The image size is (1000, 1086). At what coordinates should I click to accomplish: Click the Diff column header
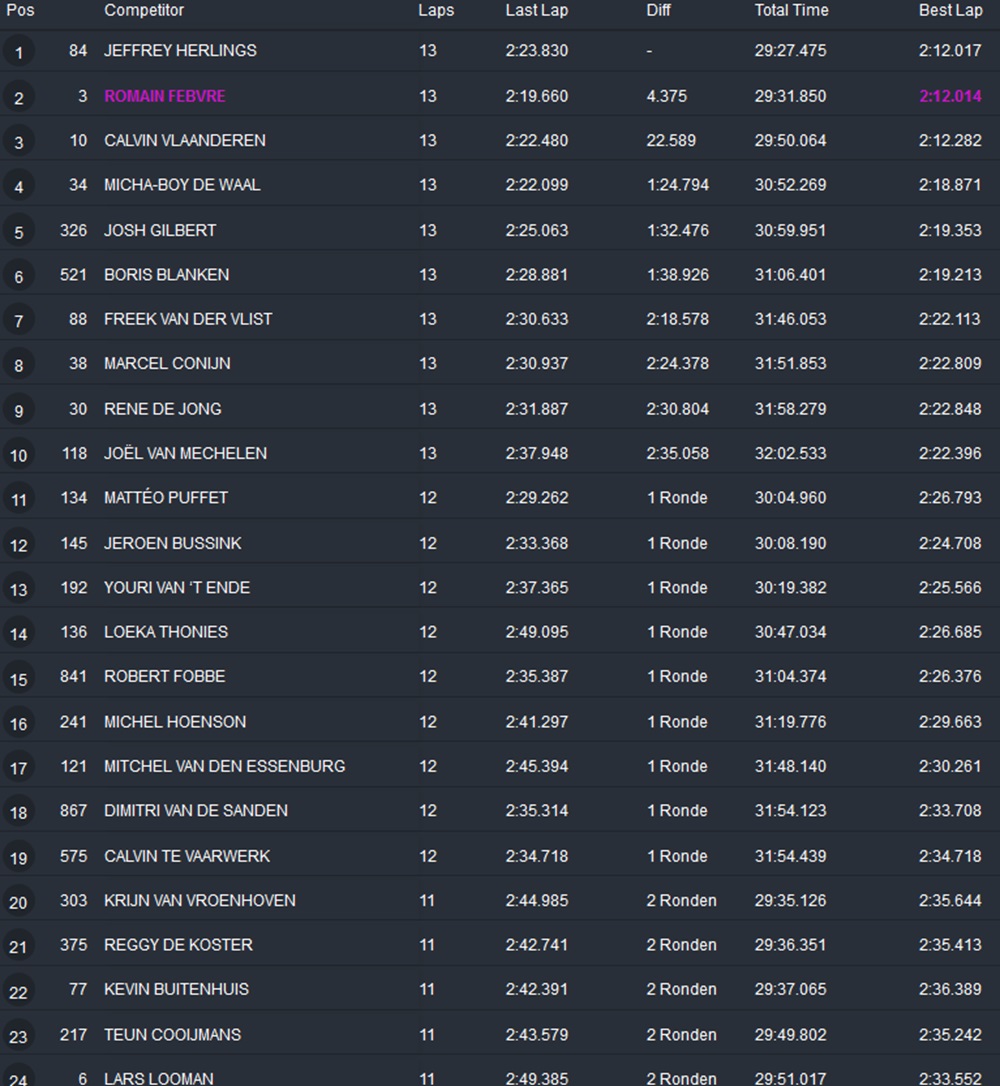pos(658,10)
